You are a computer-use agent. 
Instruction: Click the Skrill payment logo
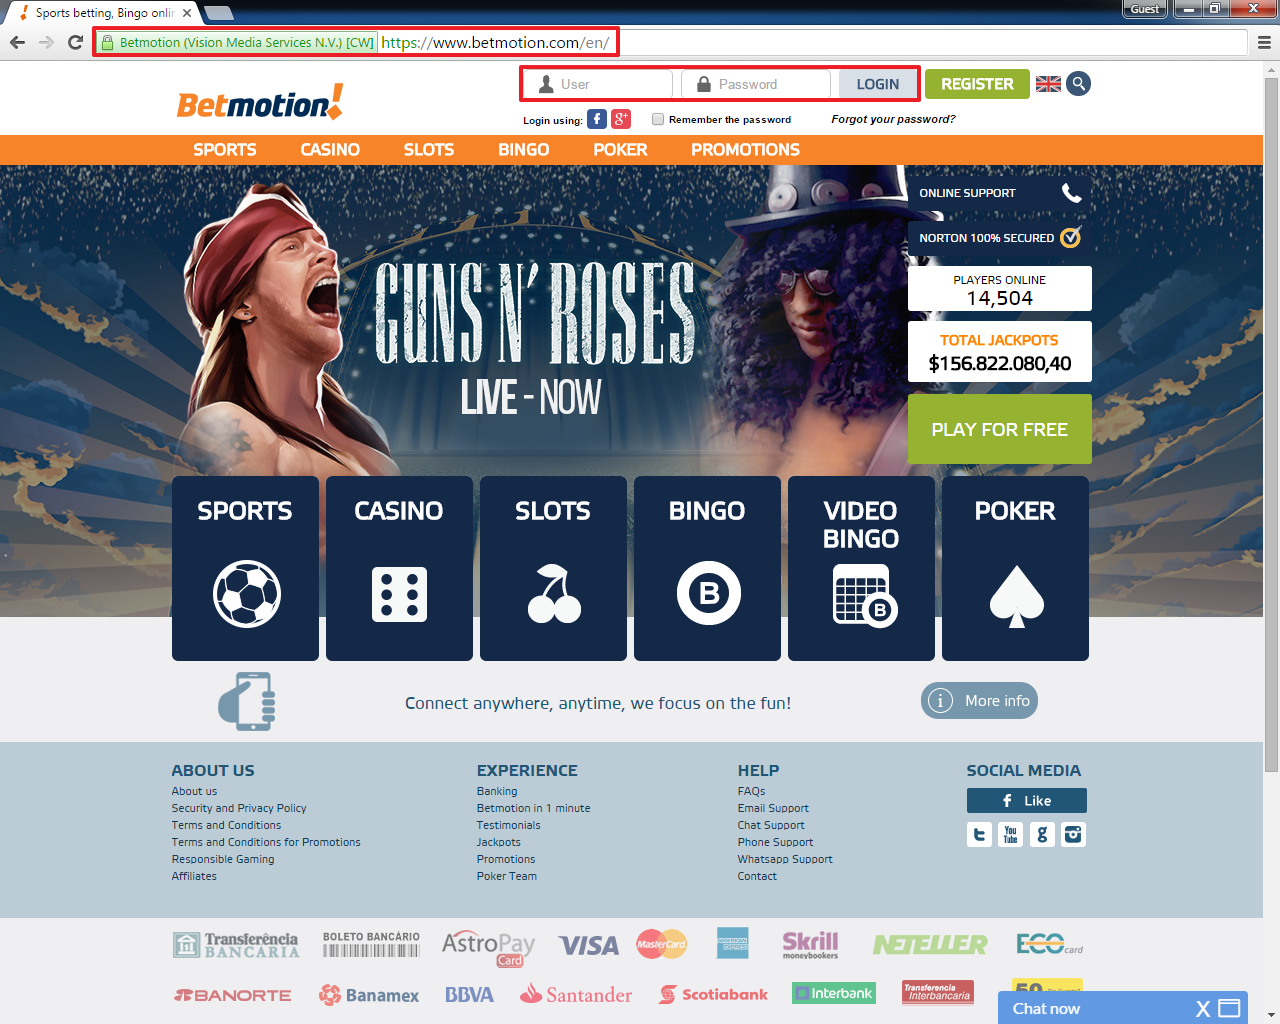click(x=810, y=944)
